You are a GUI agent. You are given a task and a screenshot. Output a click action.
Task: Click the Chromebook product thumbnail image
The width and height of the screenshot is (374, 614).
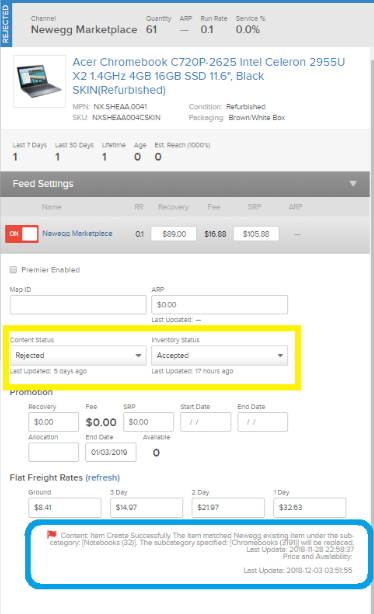click(39, 81)
